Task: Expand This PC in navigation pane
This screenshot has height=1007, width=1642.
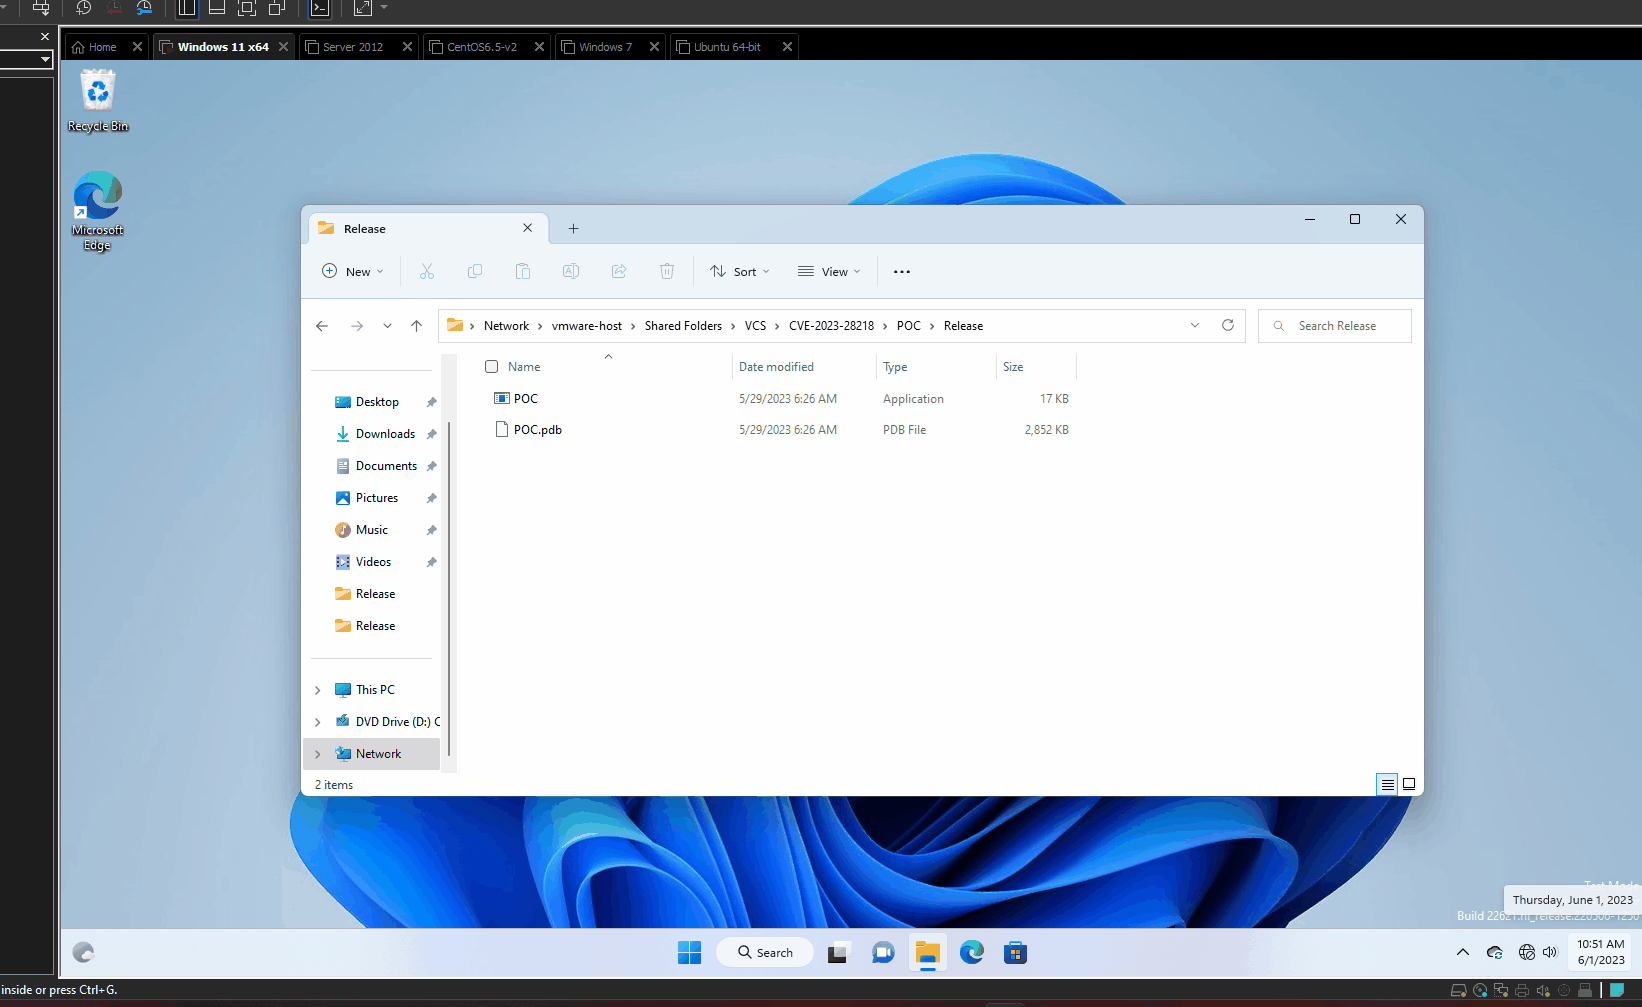Action: (318, 690)
